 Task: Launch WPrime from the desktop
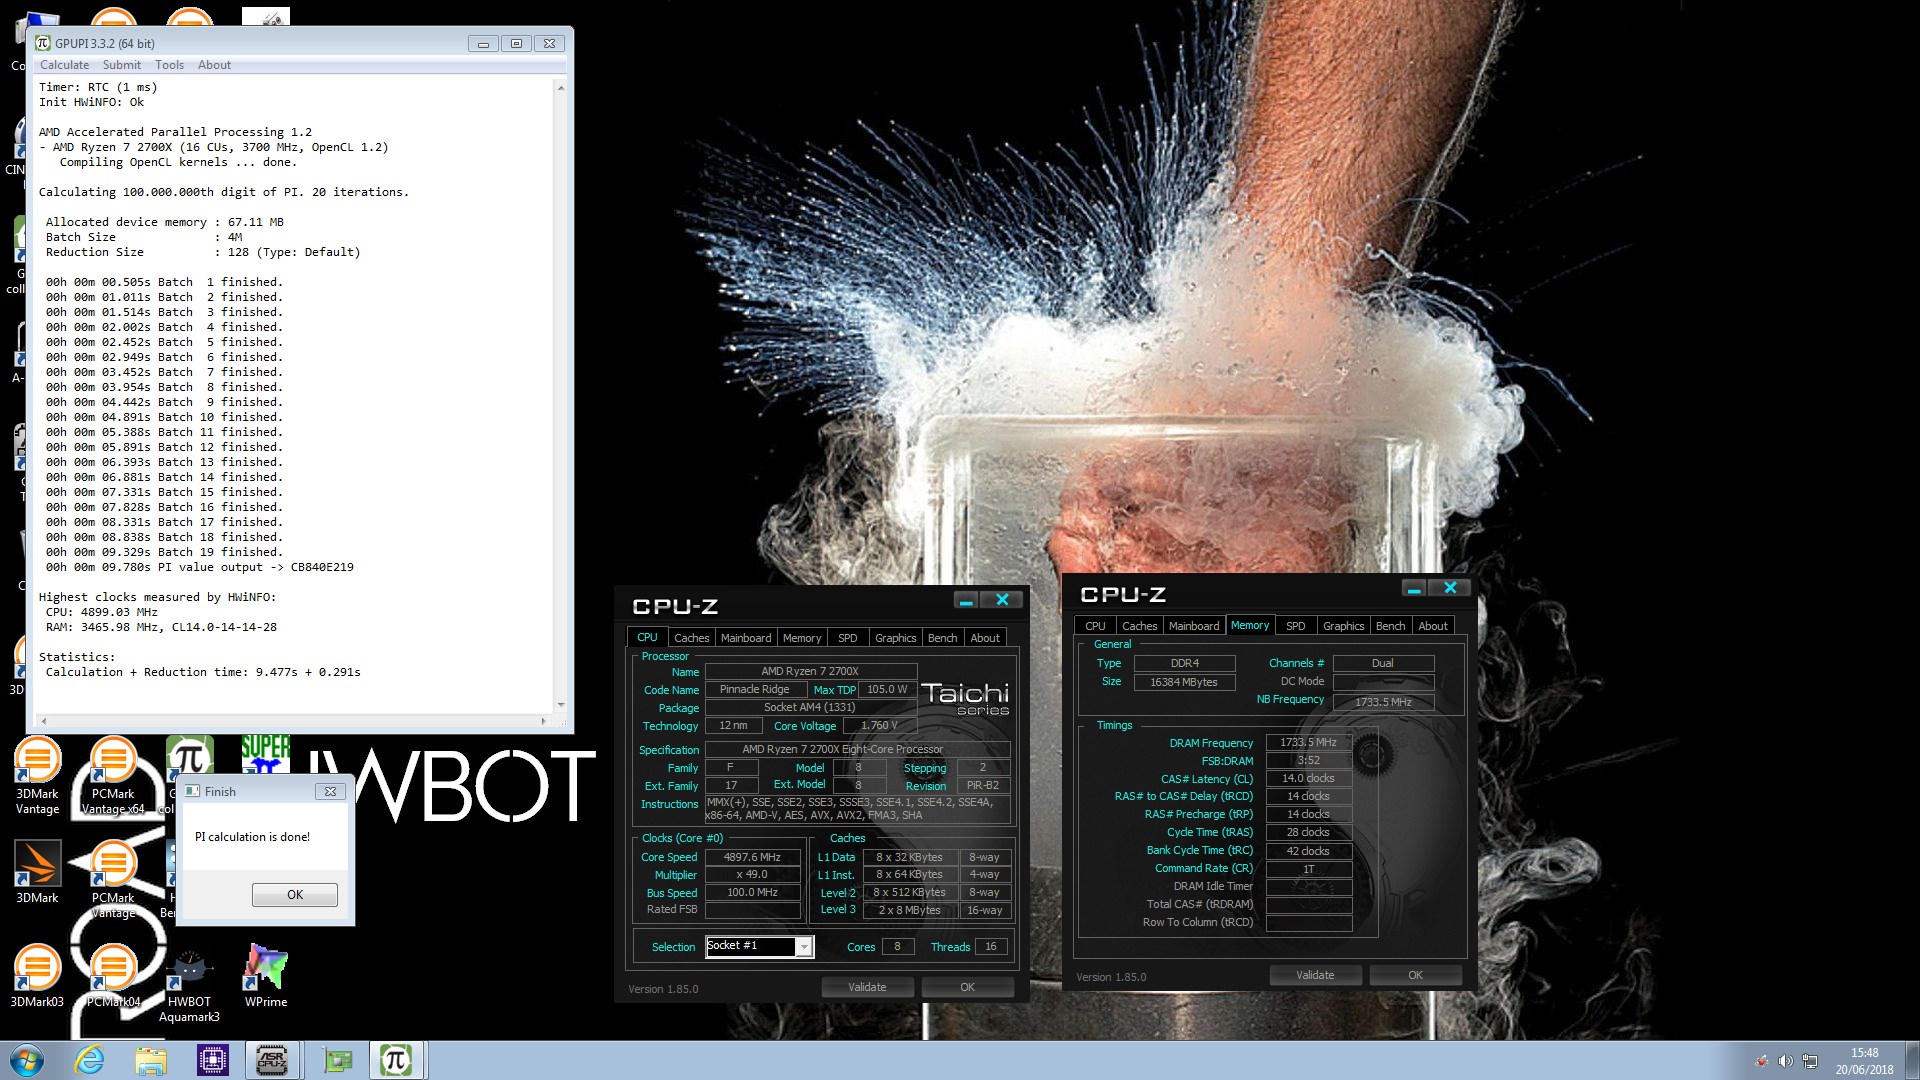[x=266, y=975]
